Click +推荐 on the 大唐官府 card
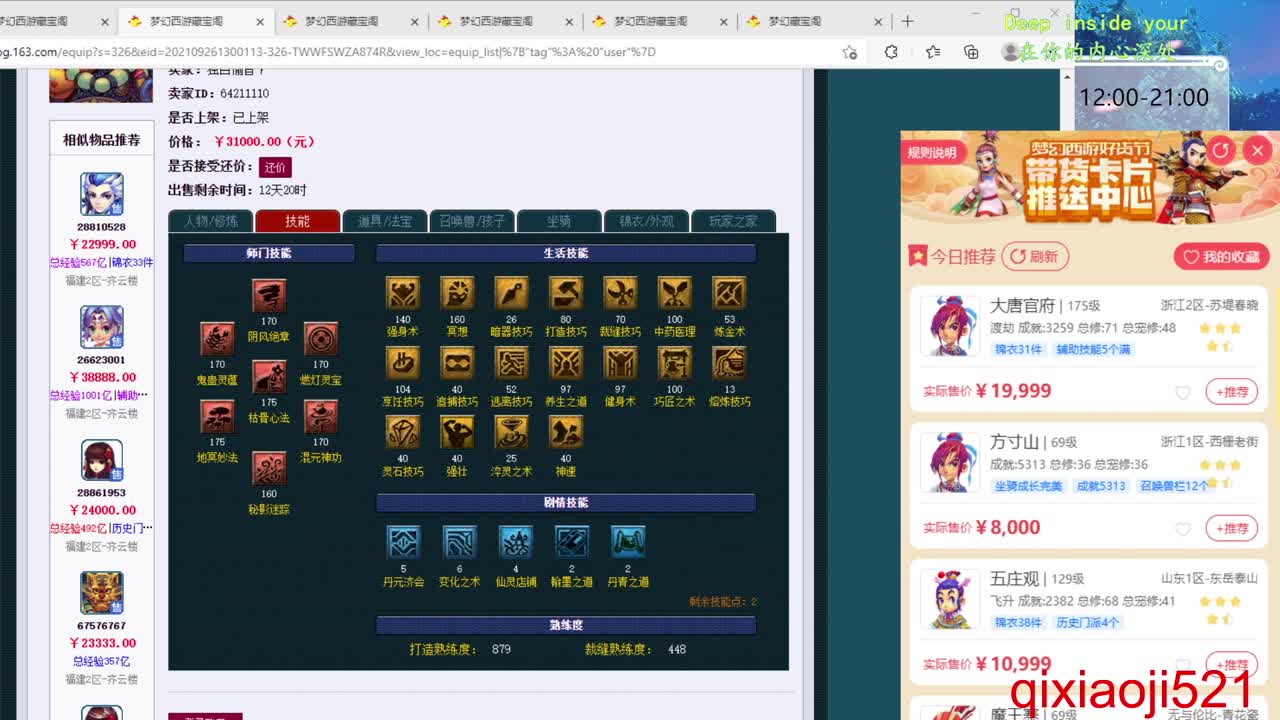This screenshot has width=1280, height=720. 1232,392
